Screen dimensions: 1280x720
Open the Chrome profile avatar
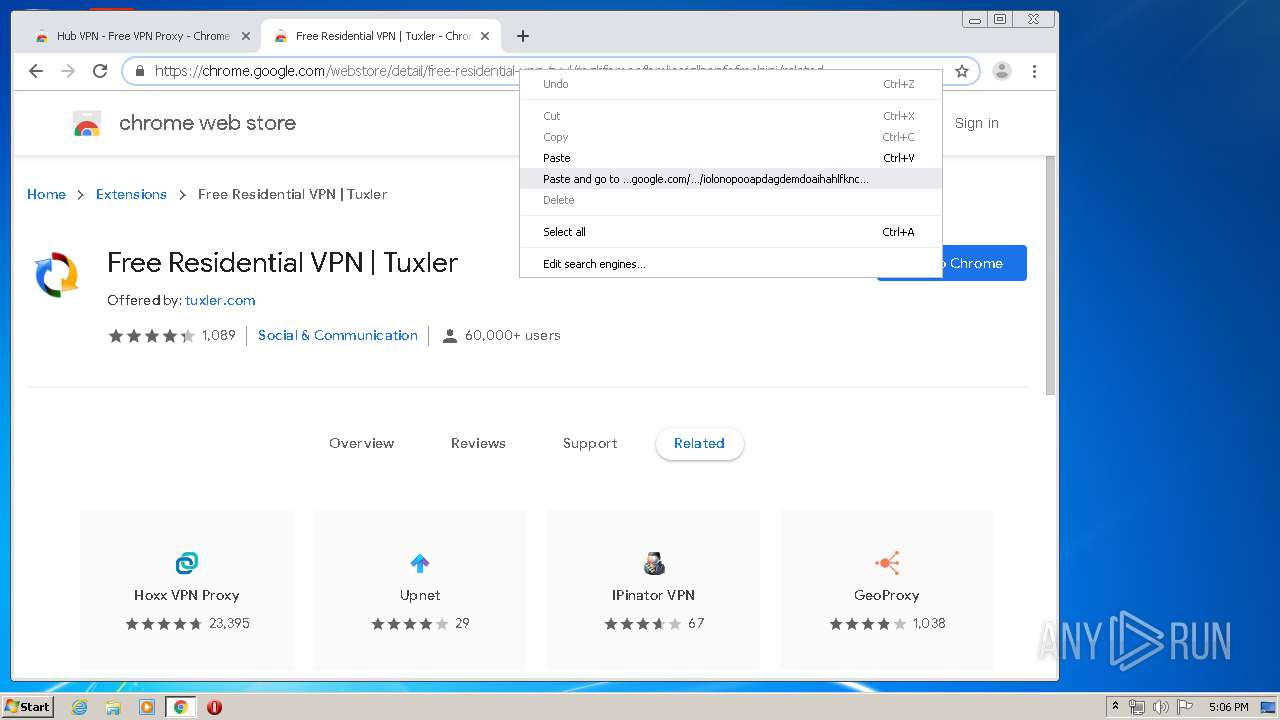click(x=1002, y=71)
